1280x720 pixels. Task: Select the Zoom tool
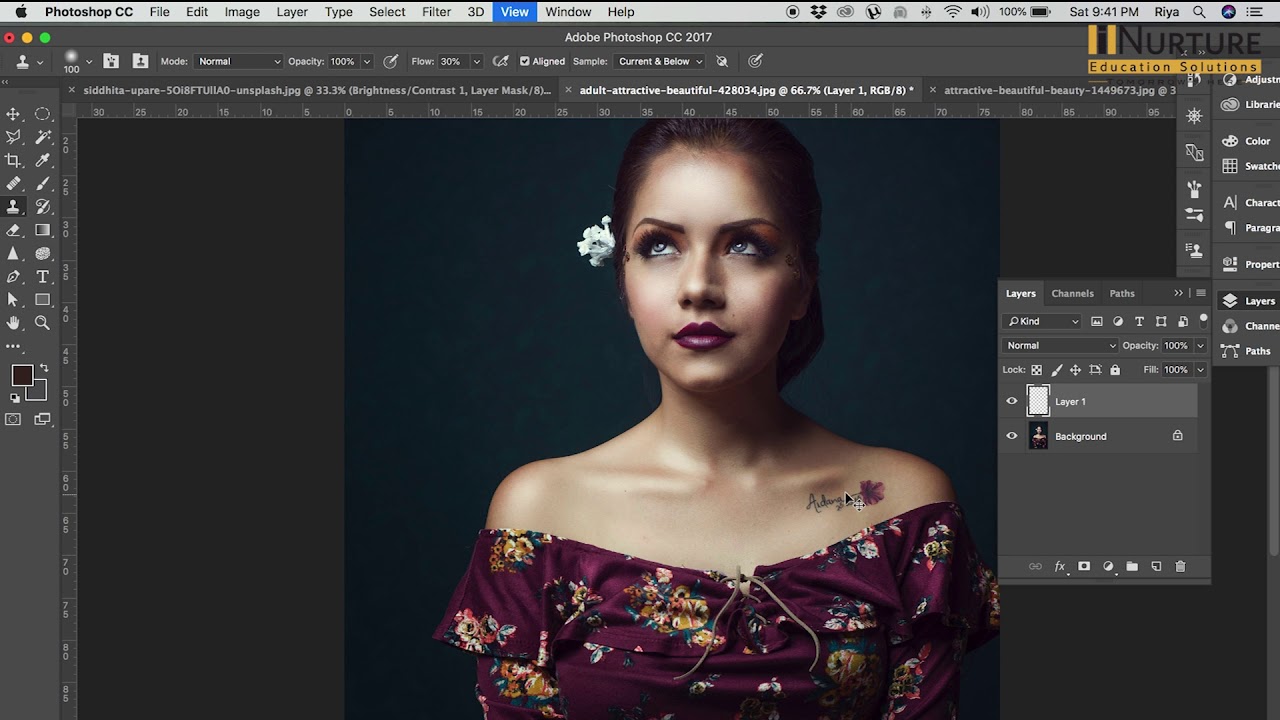click(x=43, y=323)
